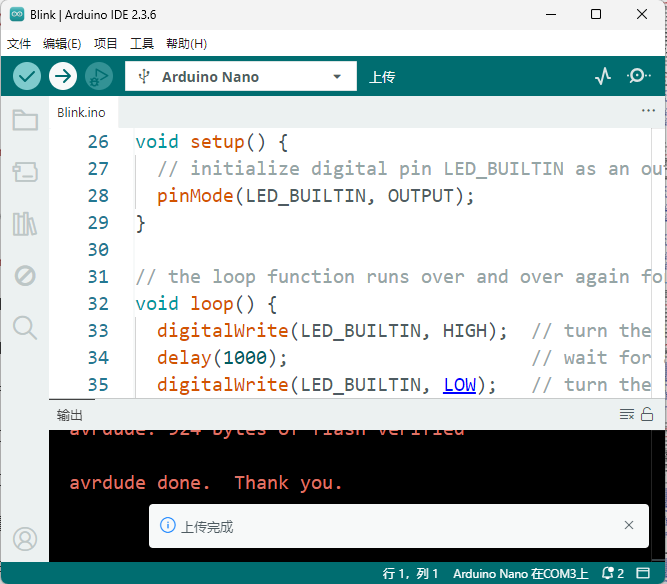Open the Arduino Nano board dropdown
The image size is (667, 584).
click(241, 77)
